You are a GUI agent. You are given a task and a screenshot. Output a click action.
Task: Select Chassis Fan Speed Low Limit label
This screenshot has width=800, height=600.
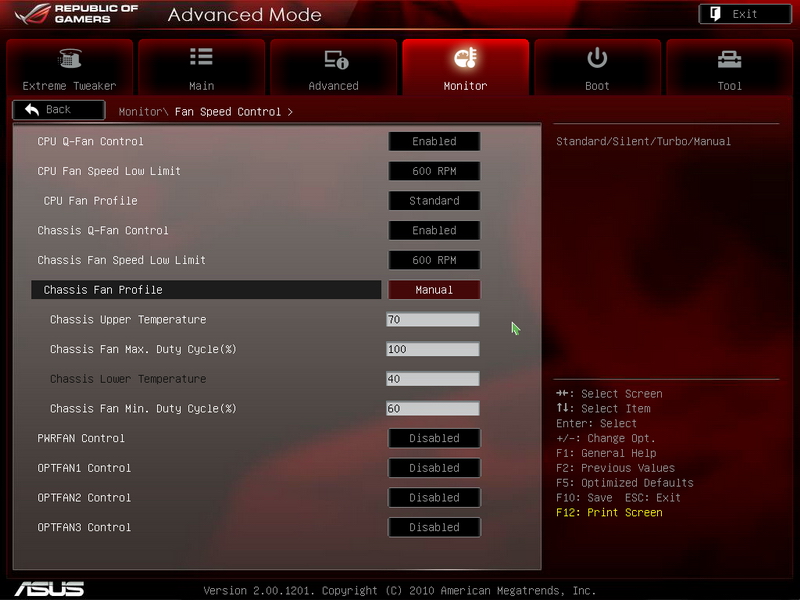pyautogui.click(x=121, y=260)
